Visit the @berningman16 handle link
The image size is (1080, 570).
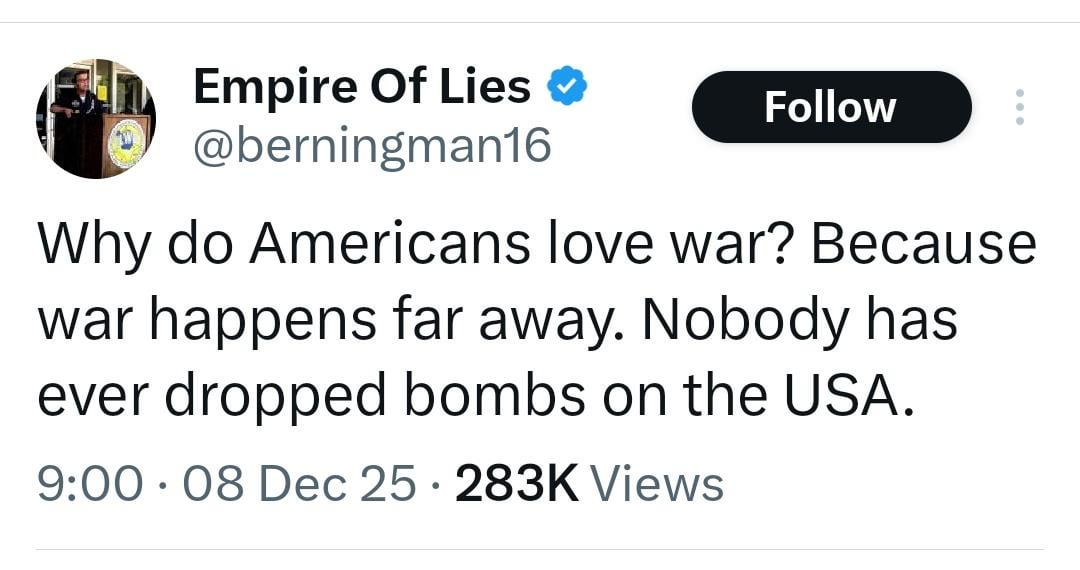point(372,145)
